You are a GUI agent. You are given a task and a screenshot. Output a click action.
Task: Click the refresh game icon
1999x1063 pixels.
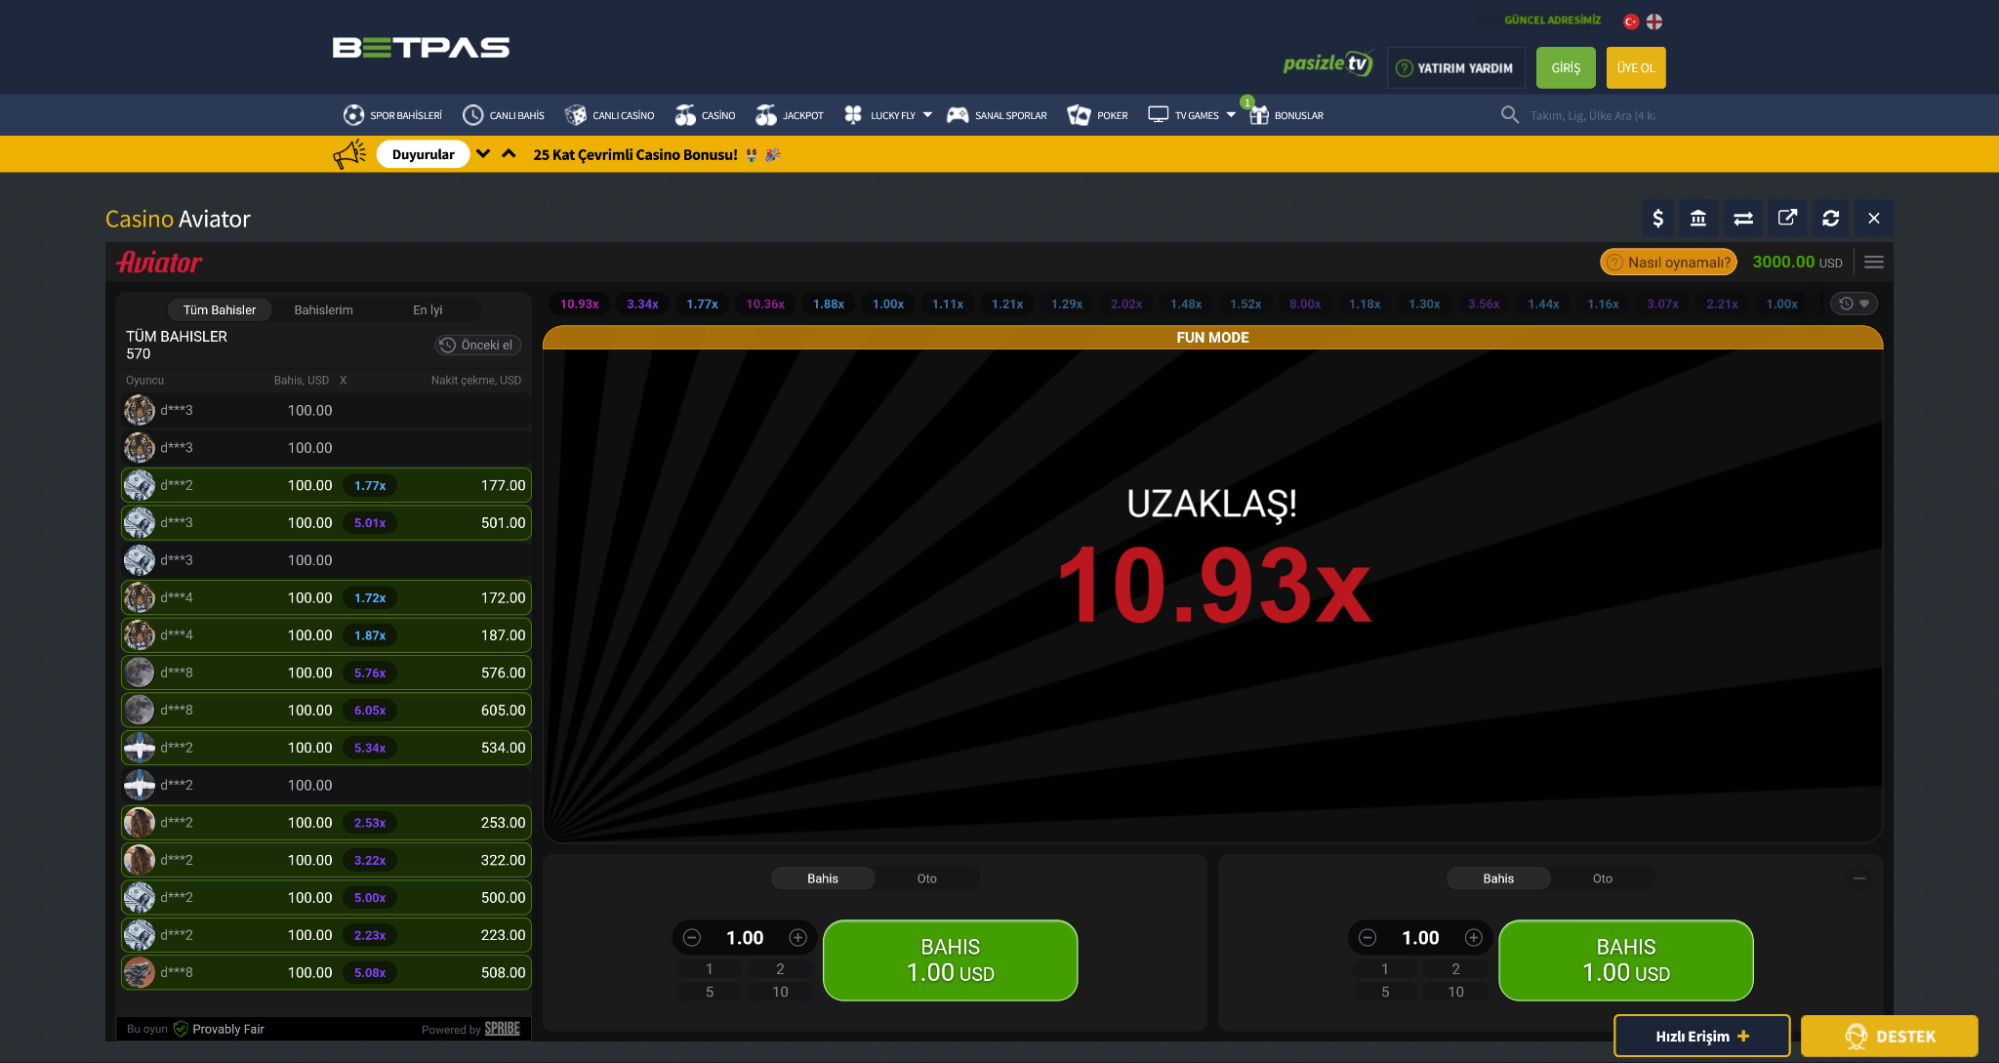click(1831, 218)
